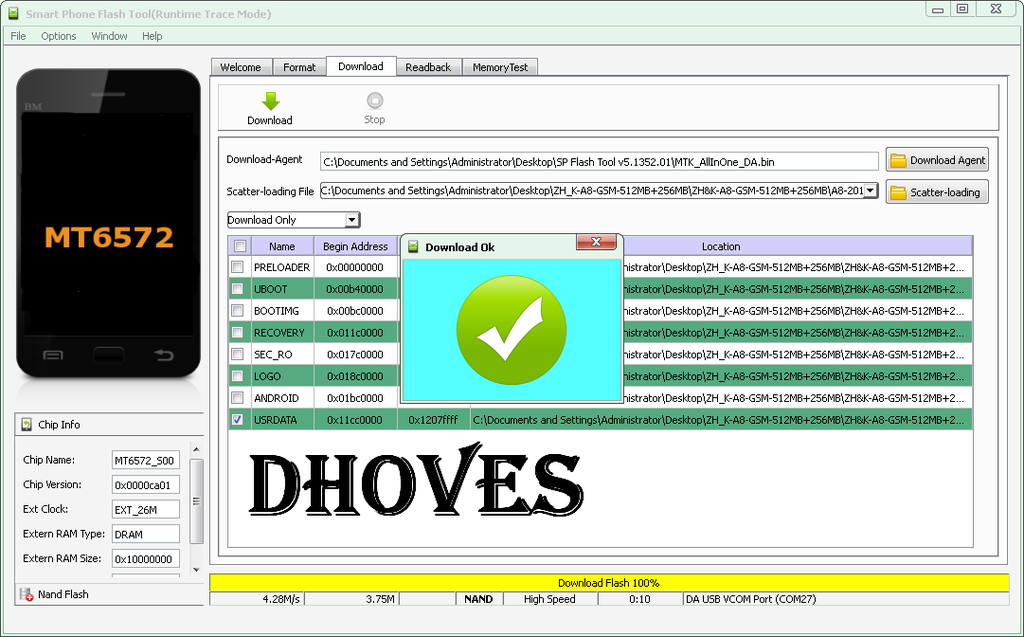1024x637 pixels.
Task: Toggle the select-all checkbox in table header
Action: click(240, 246)
